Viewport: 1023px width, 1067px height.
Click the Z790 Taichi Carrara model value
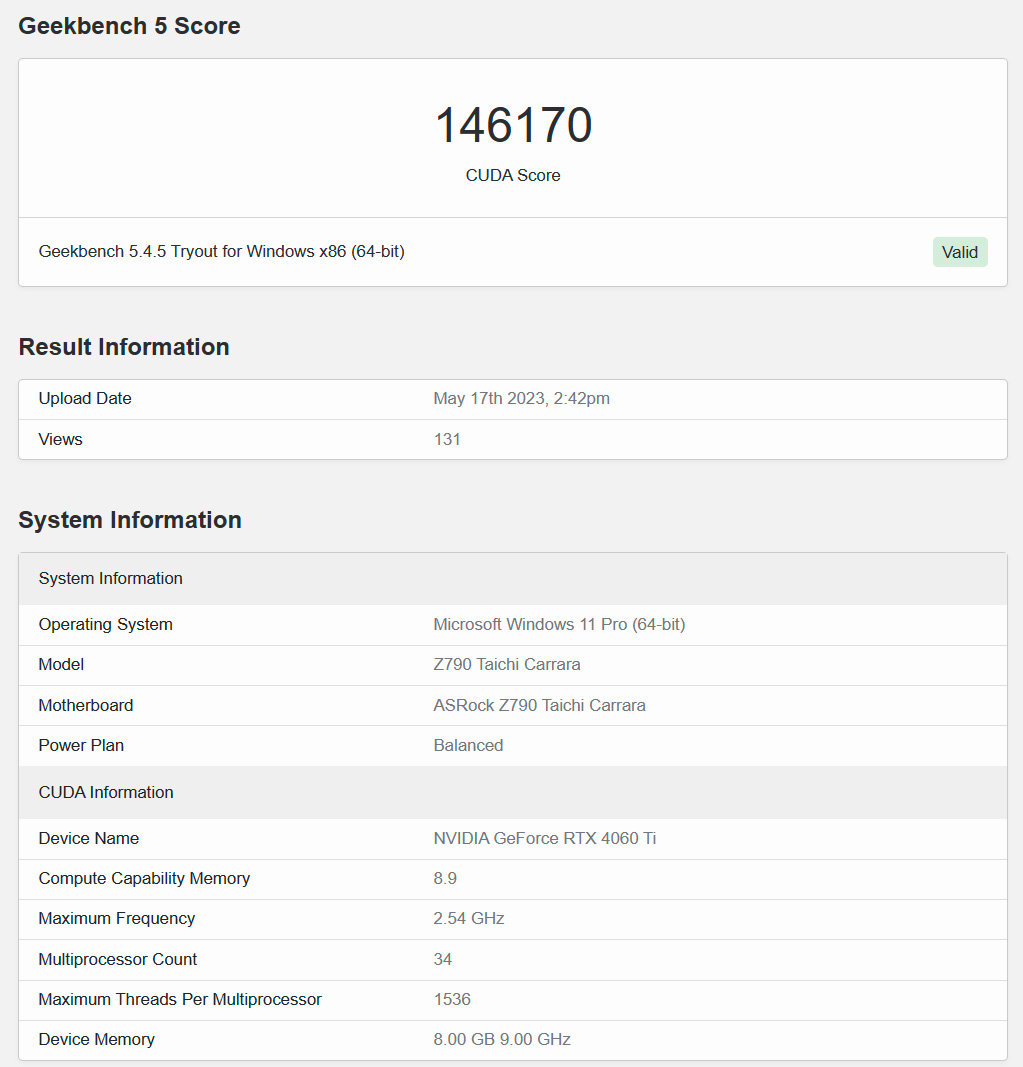[507, 665]
